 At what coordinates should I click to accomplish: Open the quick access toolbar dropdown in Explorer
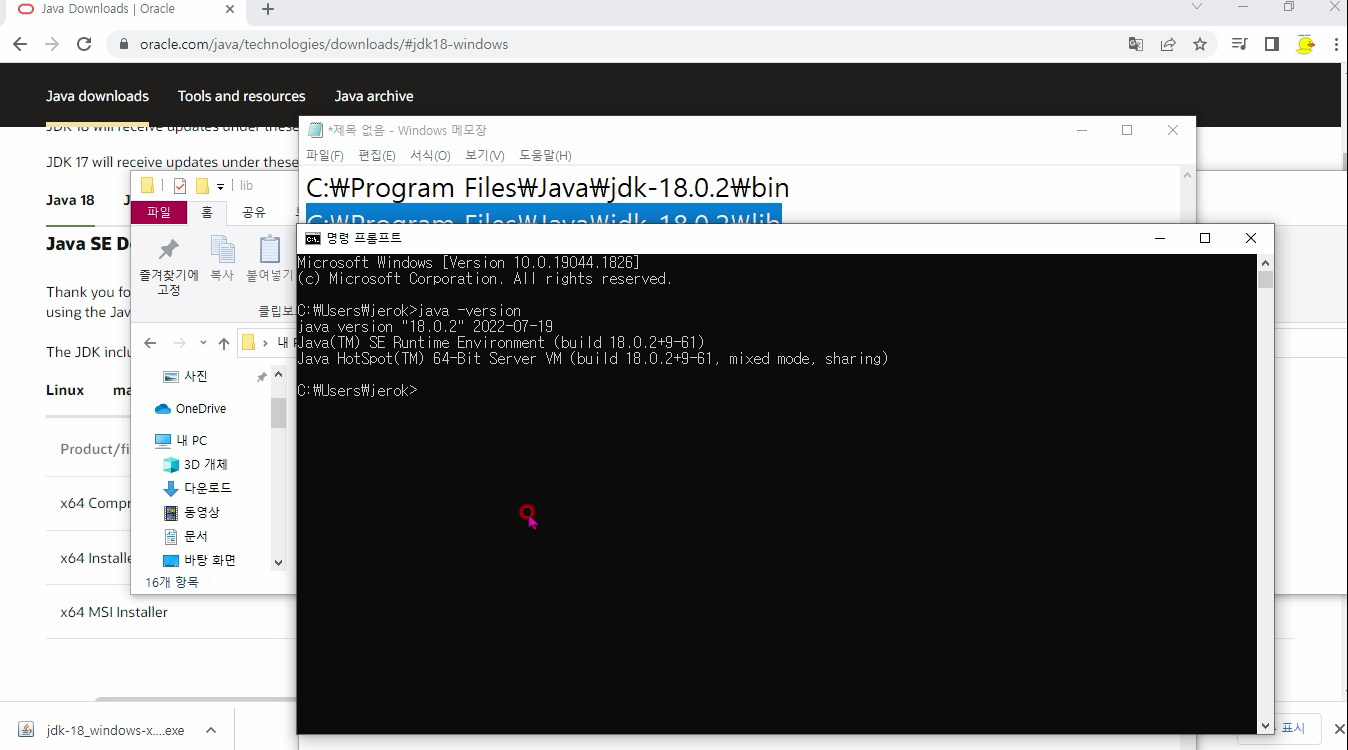click(x=221, y=186)
